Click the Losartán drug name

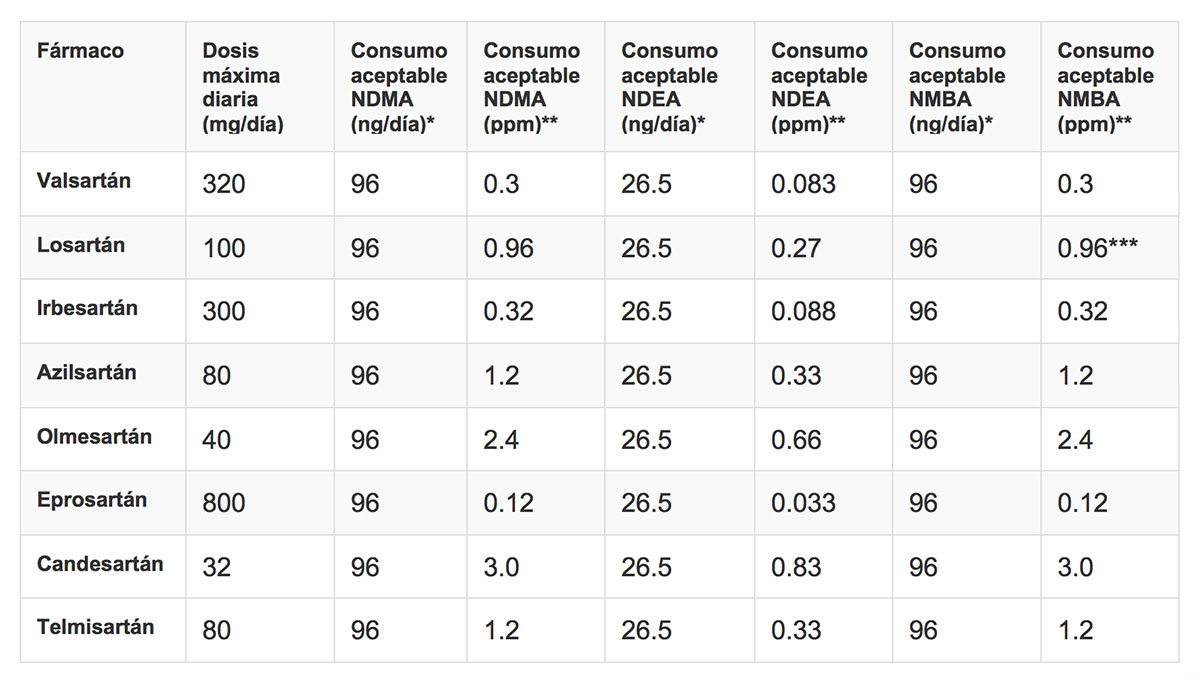coord(81,245)
